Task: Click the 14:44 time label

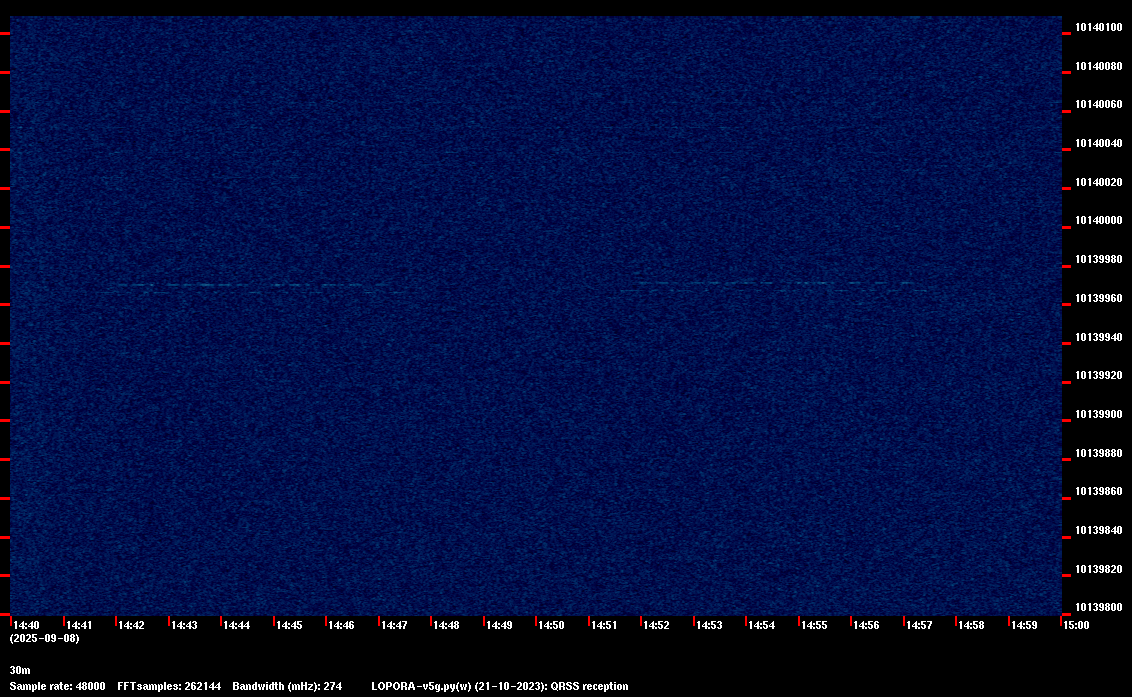Action: point(237,625)
